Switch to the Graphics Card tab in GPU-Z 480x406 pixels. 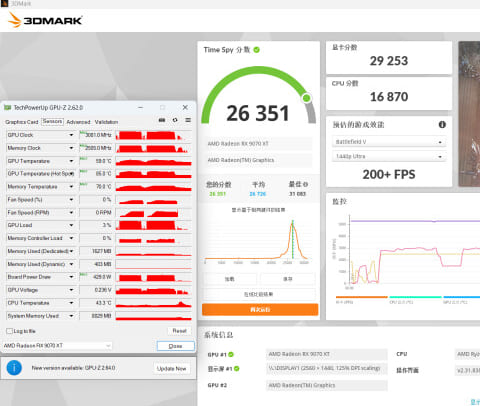coord(22,122)
